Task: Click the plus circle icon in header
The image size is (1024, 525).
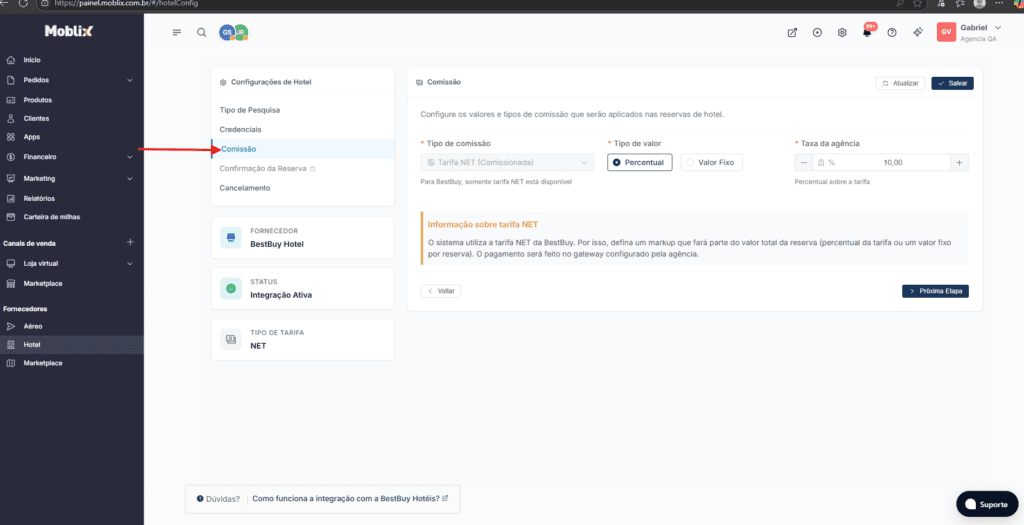Action: coord(817,33)
